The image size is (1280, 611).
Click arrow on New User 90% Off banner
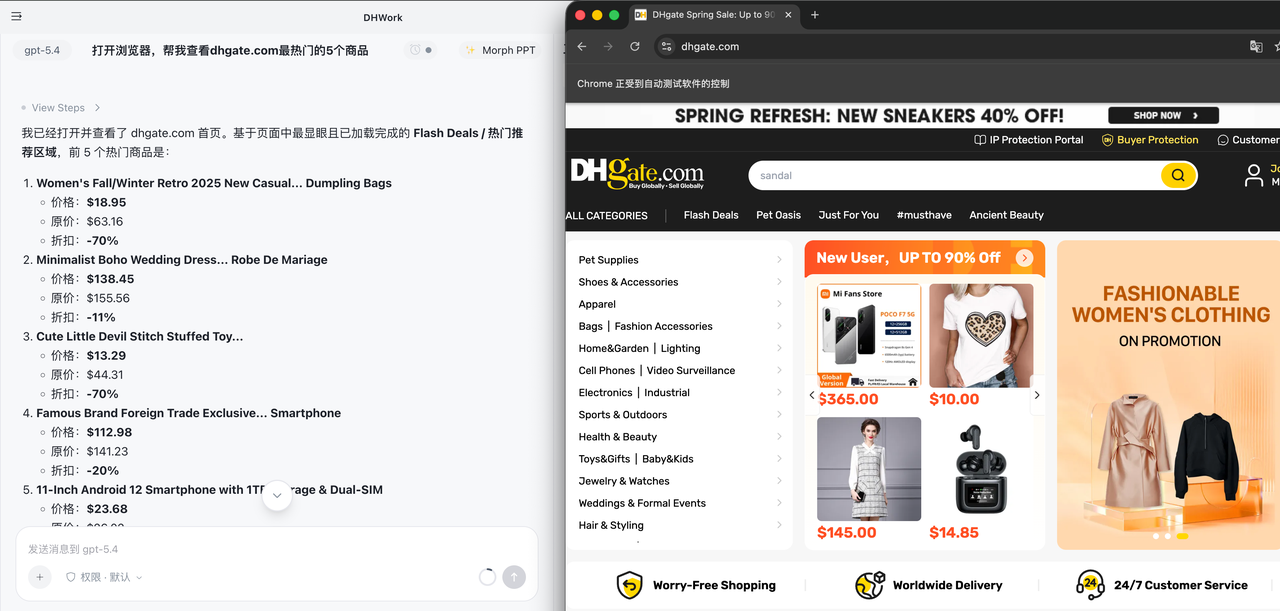point(1024,258)
